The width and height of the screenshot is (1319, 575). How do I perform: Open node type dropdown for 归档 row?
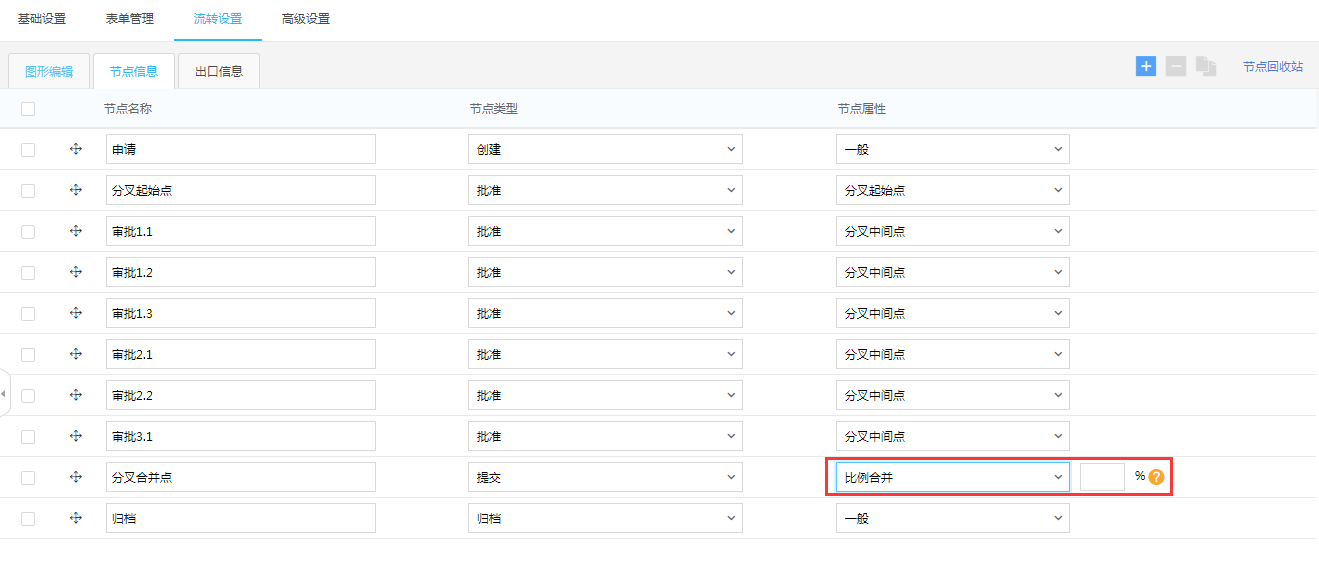(605, 518)
